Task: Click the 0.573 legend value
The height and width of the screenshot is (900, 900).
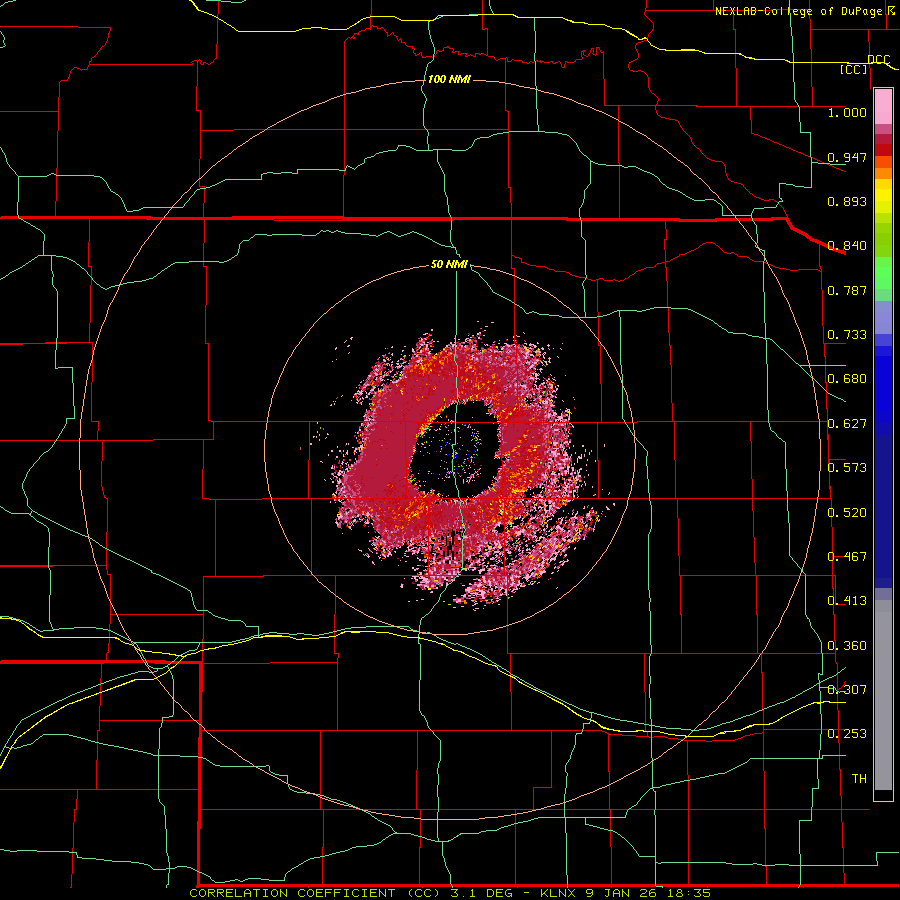Action: (847, 468)
